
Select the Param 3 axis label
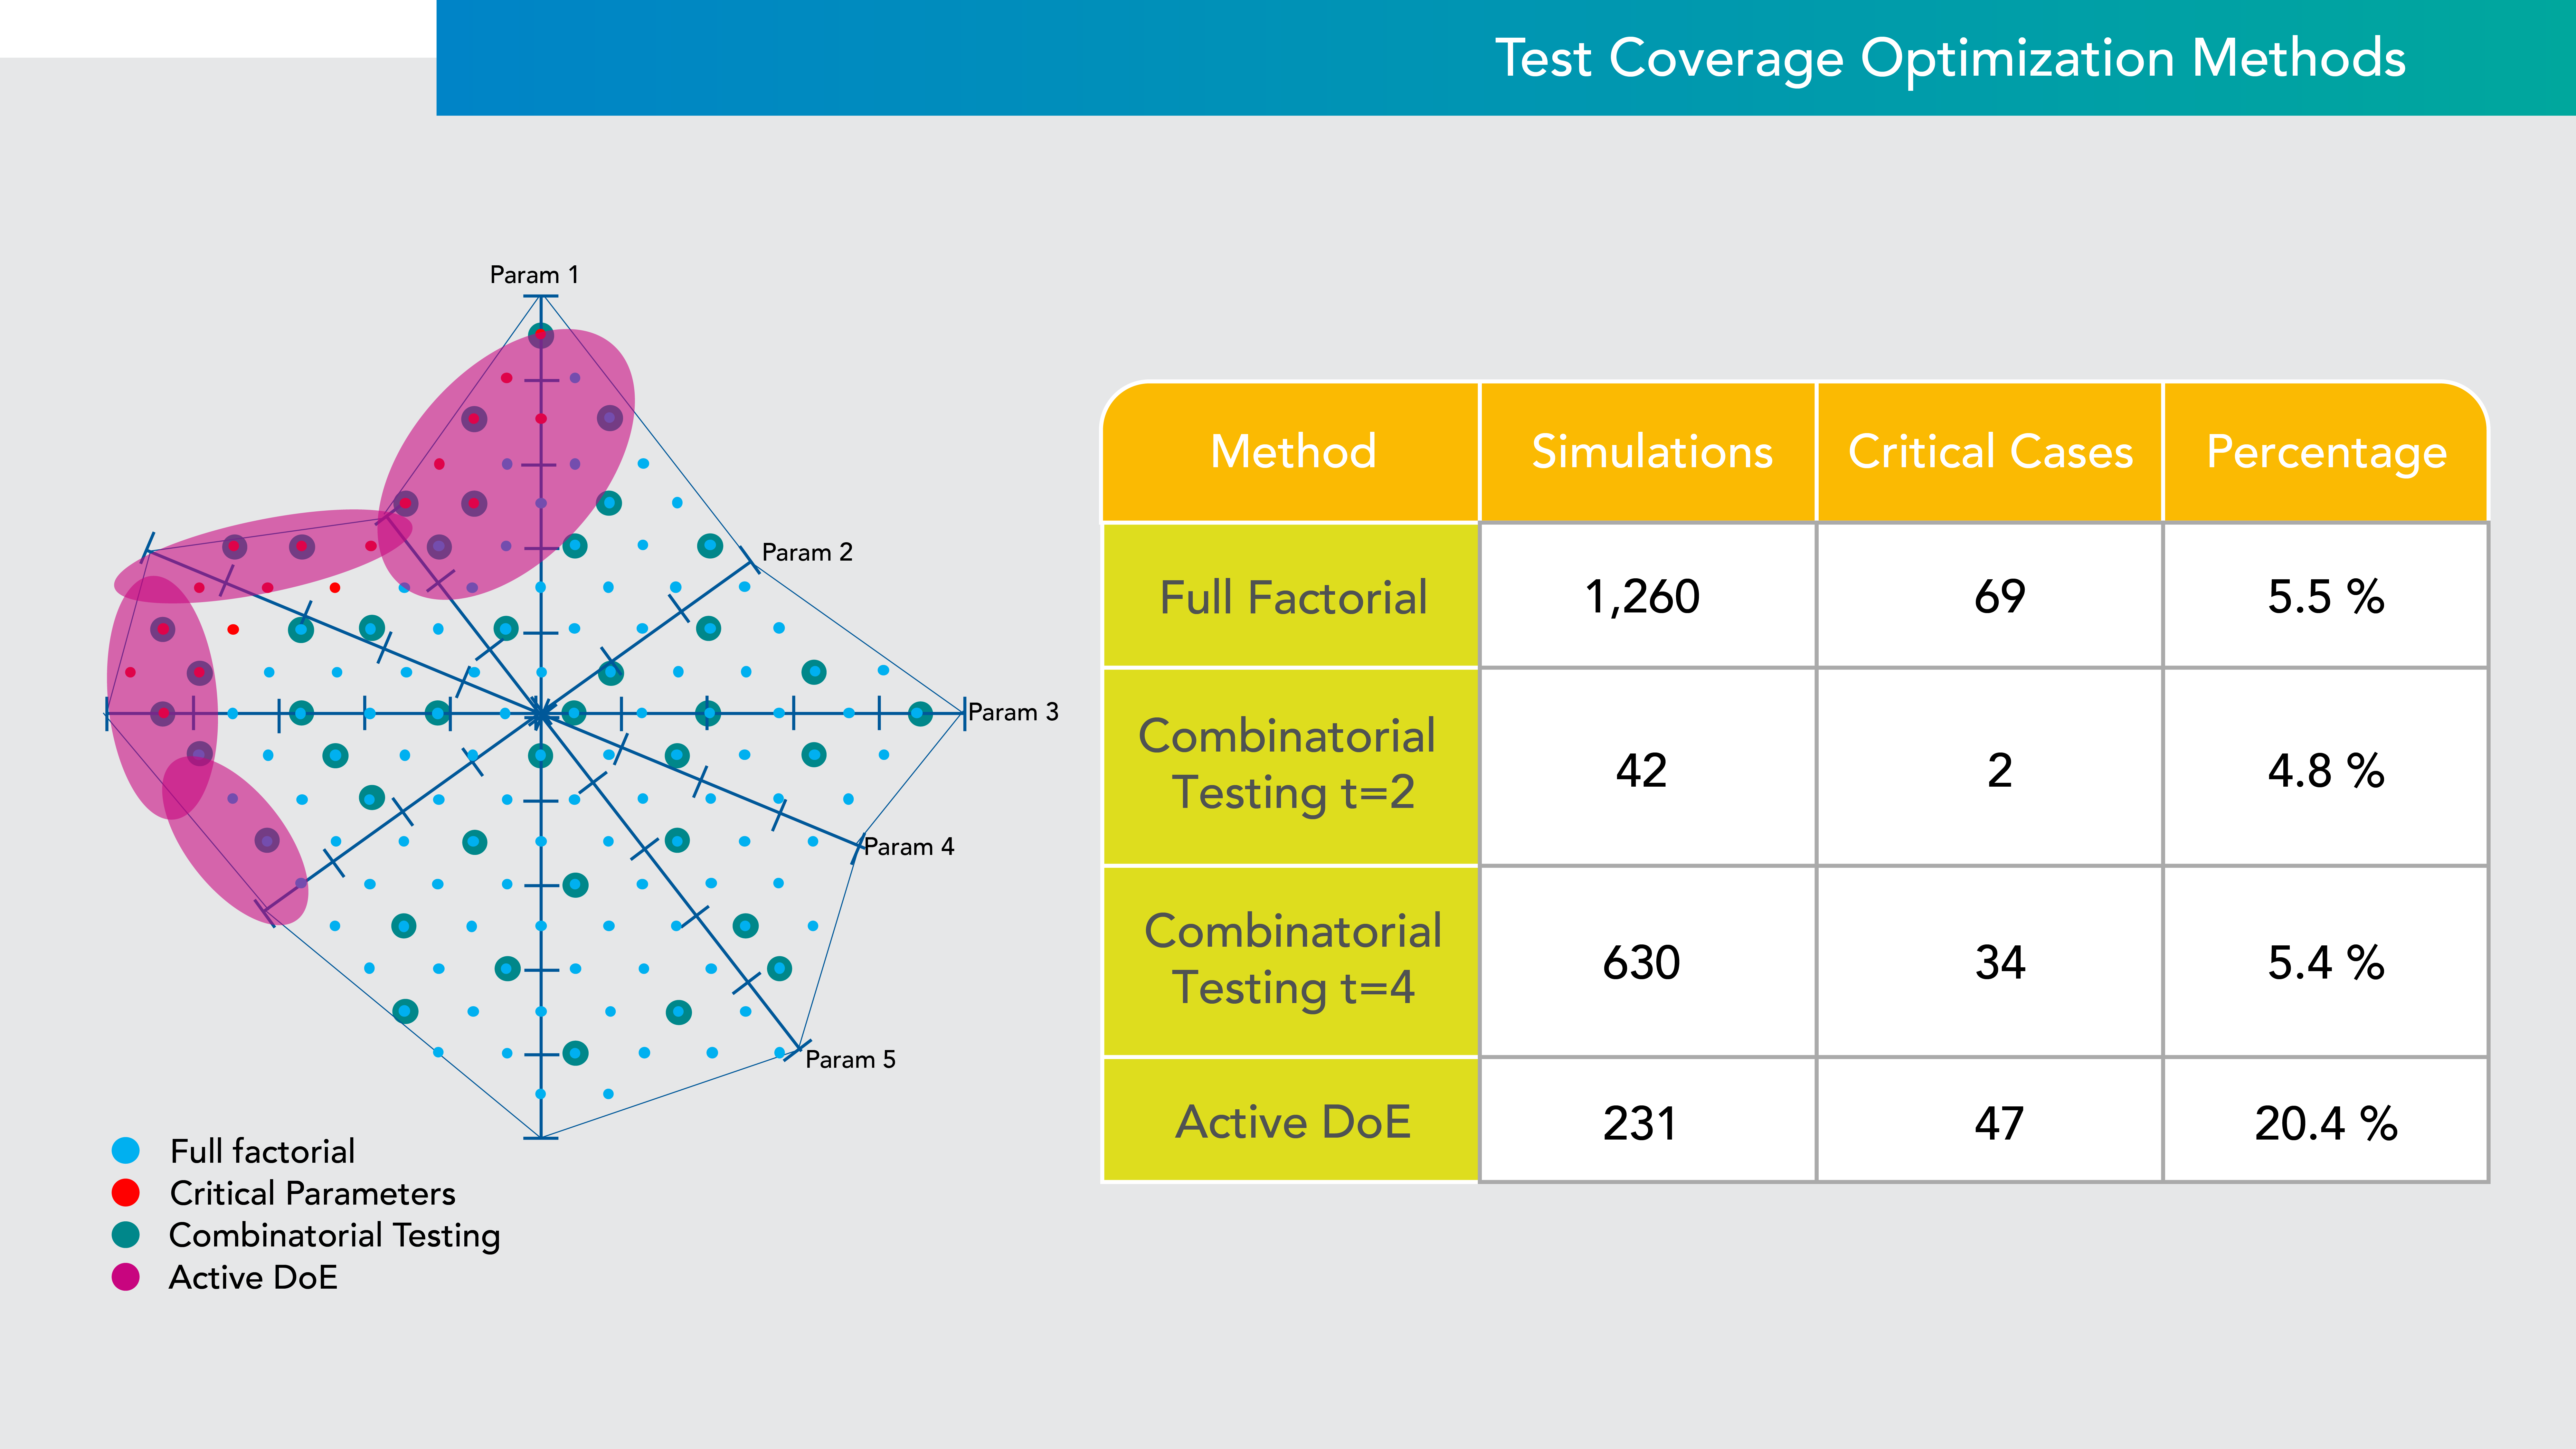click(1013, 712)
